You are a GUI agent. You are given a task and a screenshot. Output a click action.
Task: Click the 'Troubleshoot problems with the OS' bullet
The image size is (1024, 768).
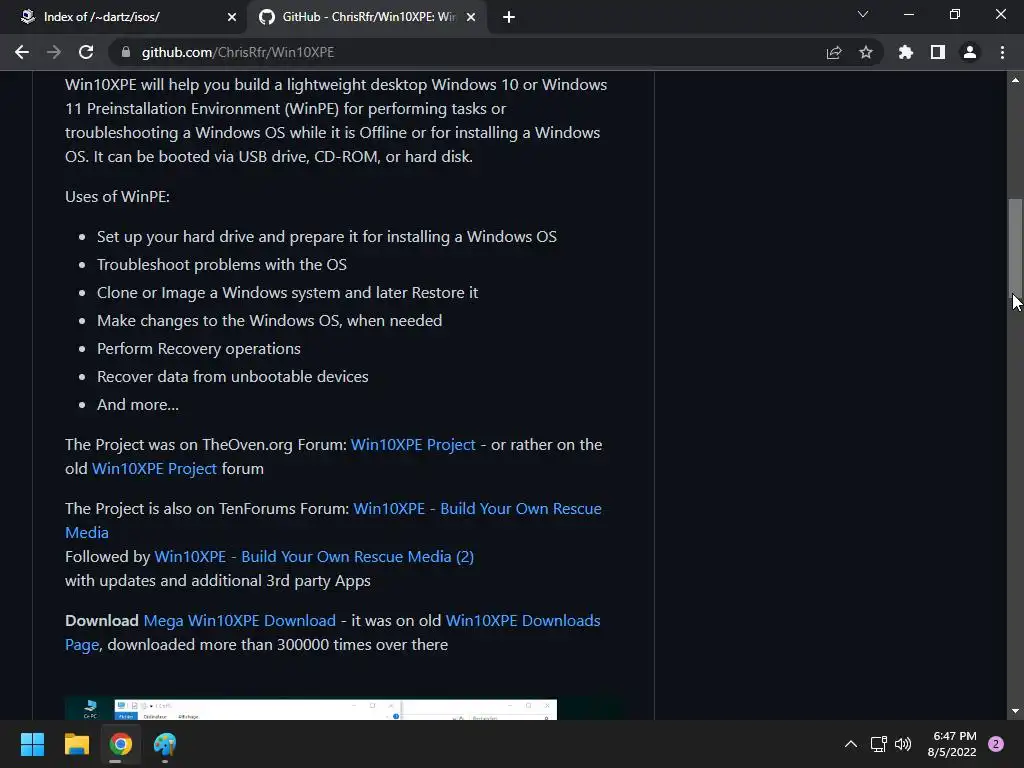221,264
